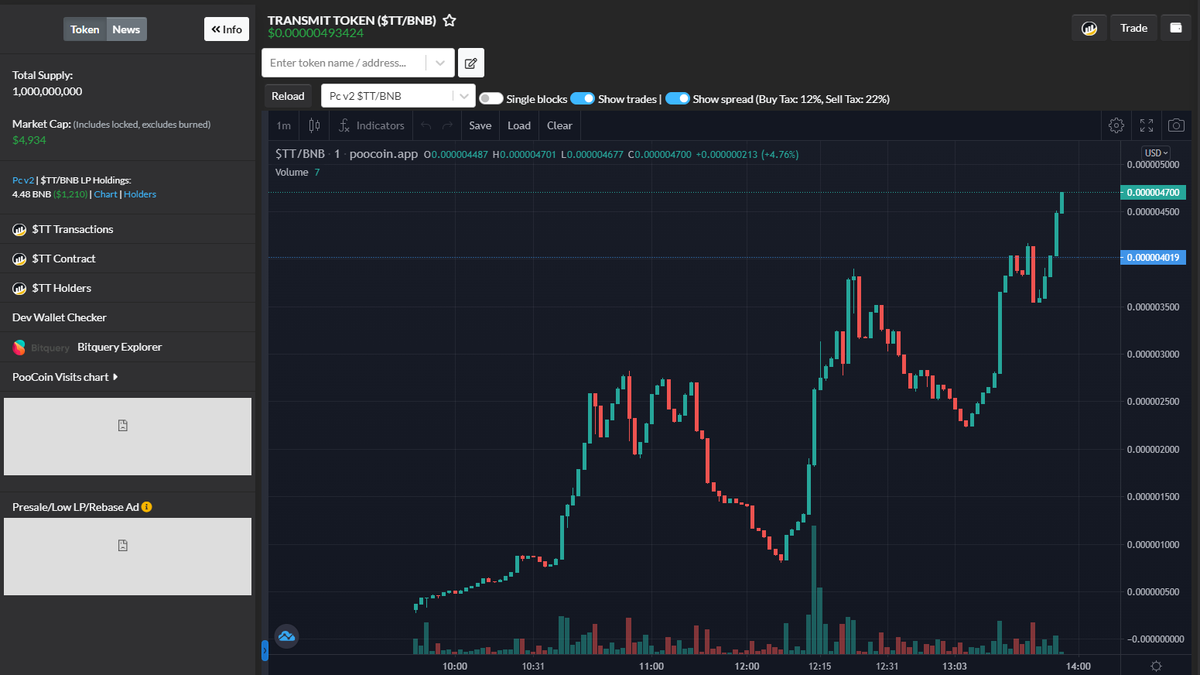Screen dimensions: 1200x675
Task: Click the current price label 0.000004700
Action: coord(1152,192)
